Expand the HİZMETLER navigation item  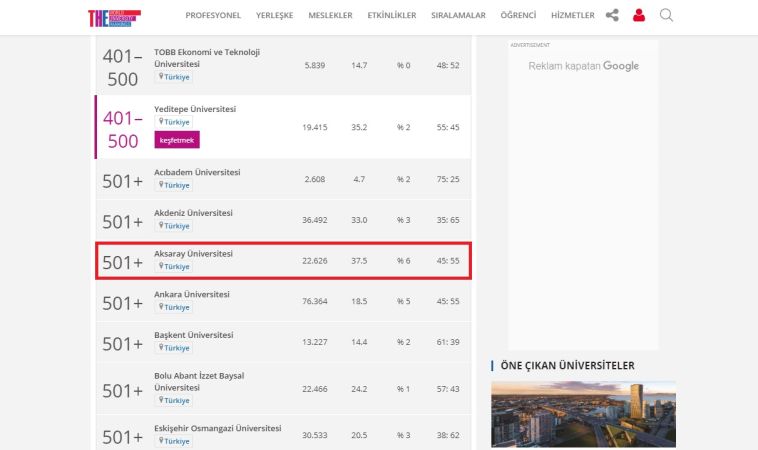point(573,16)
